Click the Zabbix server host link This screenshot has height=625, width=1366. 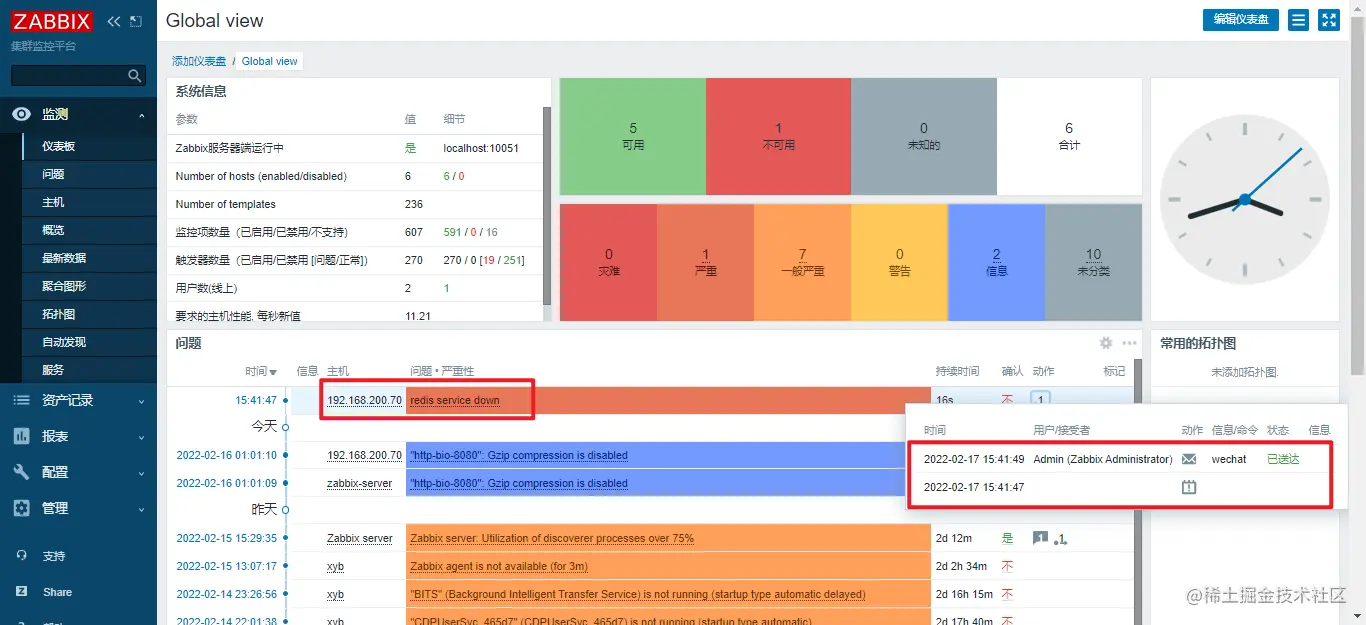click(x=360, y=538)
